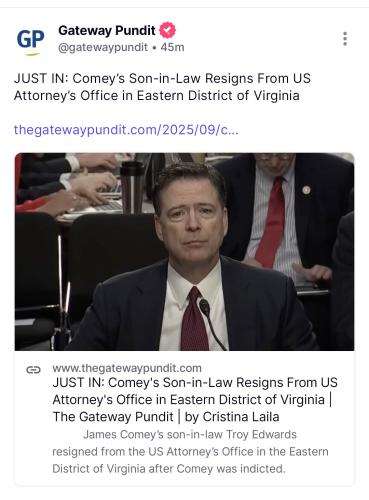Click the @gatewaypundit handle
The height and width of the screenshot is (500, 369).
click(103, 47)
